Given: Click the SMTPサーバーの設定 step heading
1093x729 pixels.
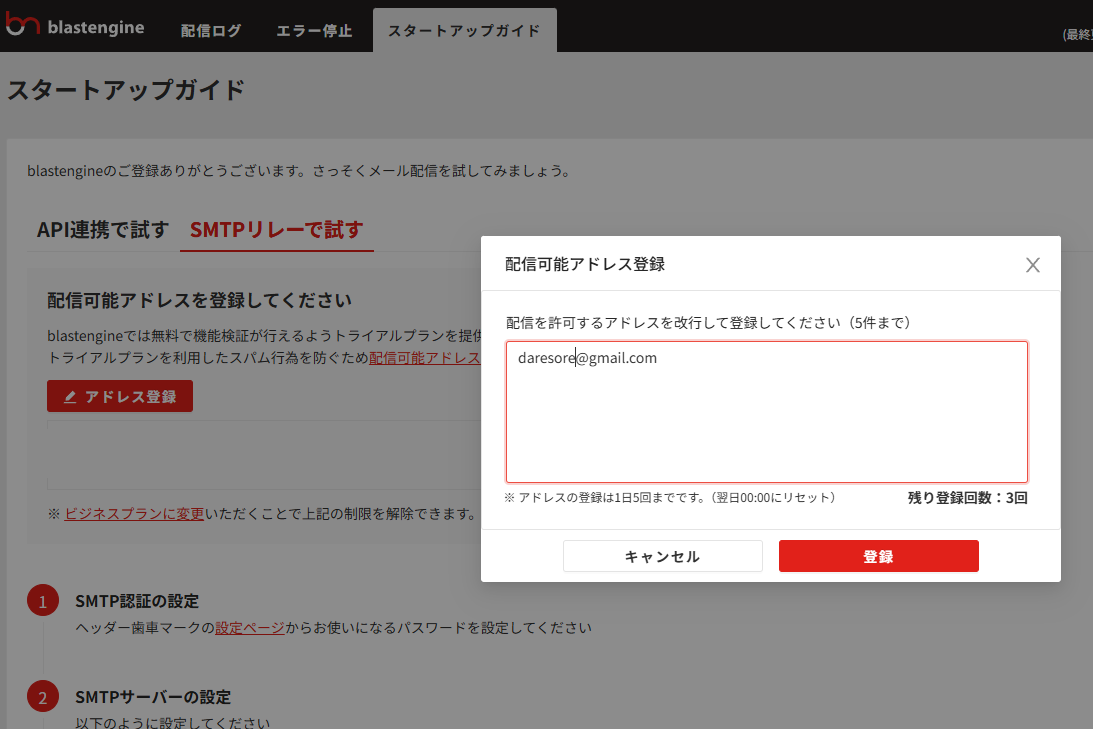Looking at the screenshot, I should tap(153, 697).
